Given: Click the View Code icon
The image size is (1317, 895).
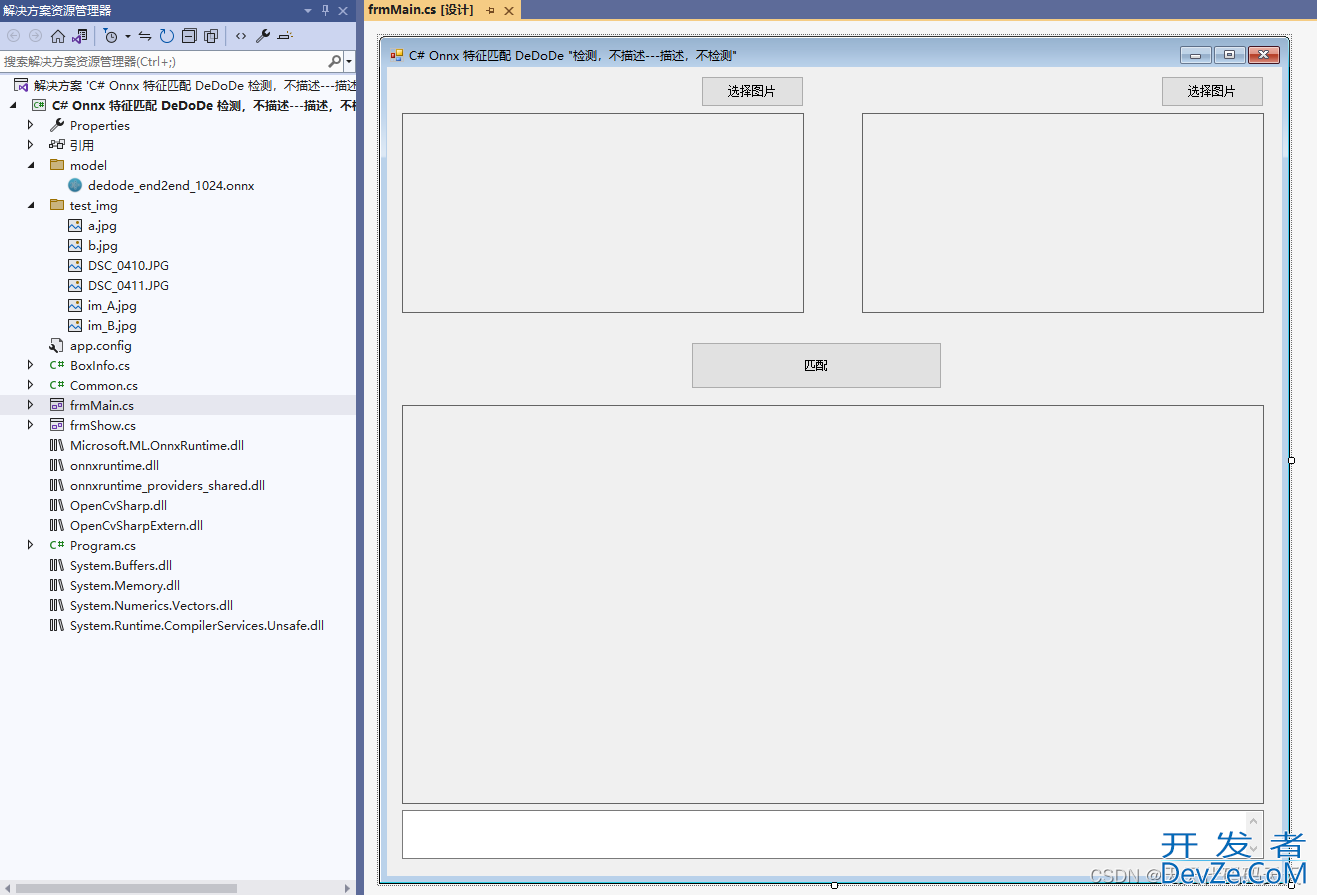Looking at the screenshot, I should pos(241,36).
